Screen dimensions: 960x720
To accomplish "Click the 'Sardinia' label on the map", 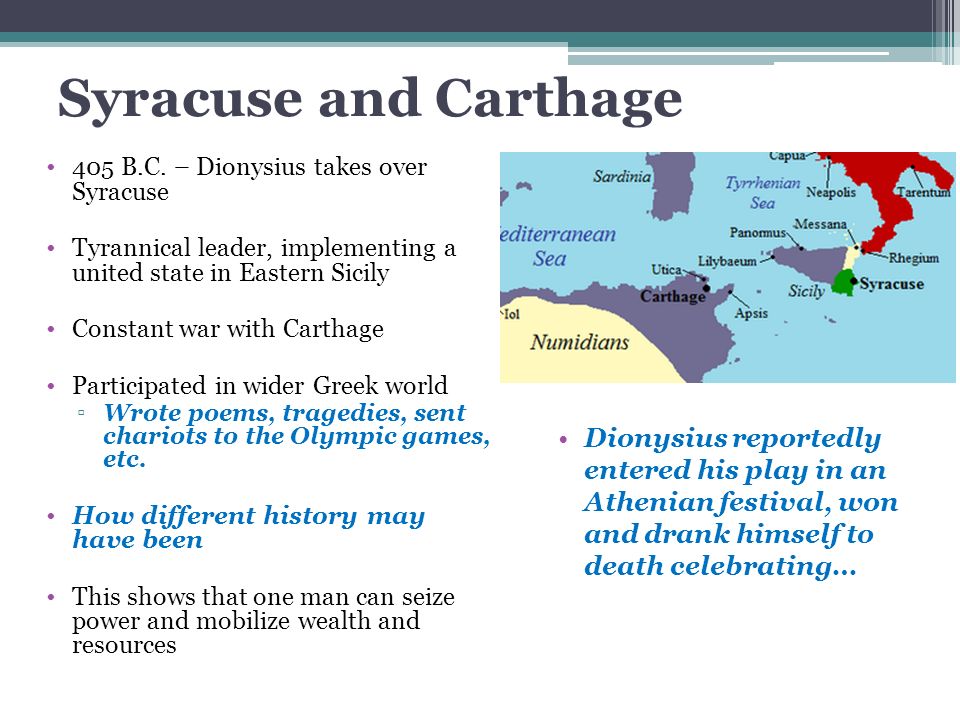I will click(x=621, y=176).
